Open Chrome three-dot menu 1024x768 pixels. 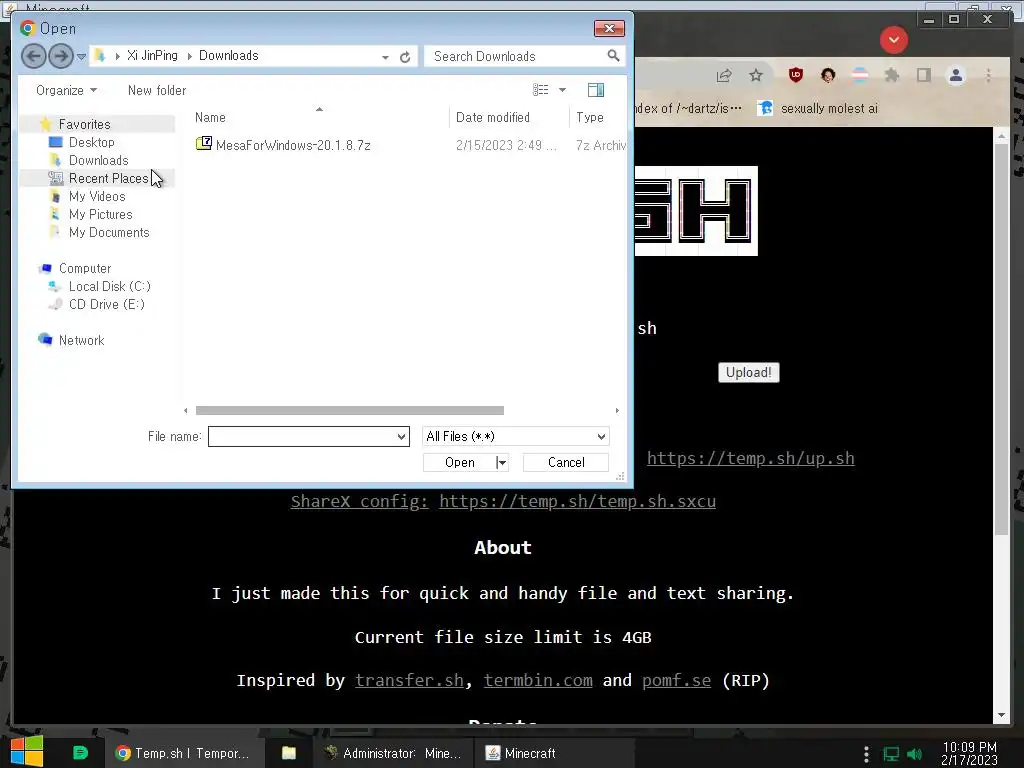point(988,76)
